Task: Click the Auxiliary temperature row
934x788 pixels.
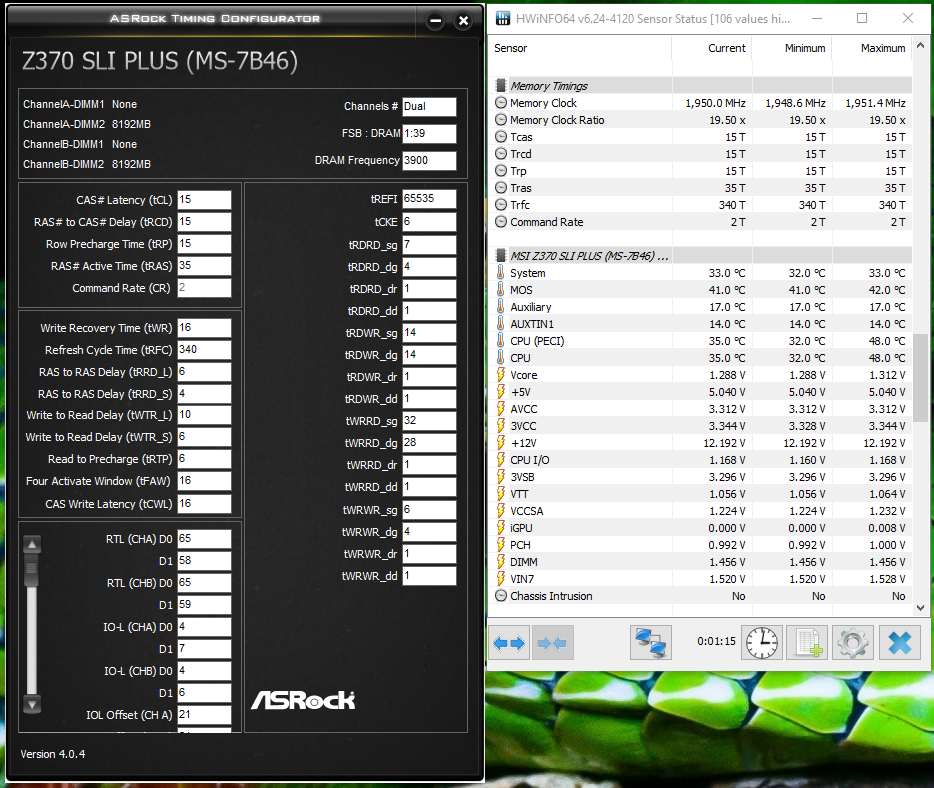Action: click(700, 307)
